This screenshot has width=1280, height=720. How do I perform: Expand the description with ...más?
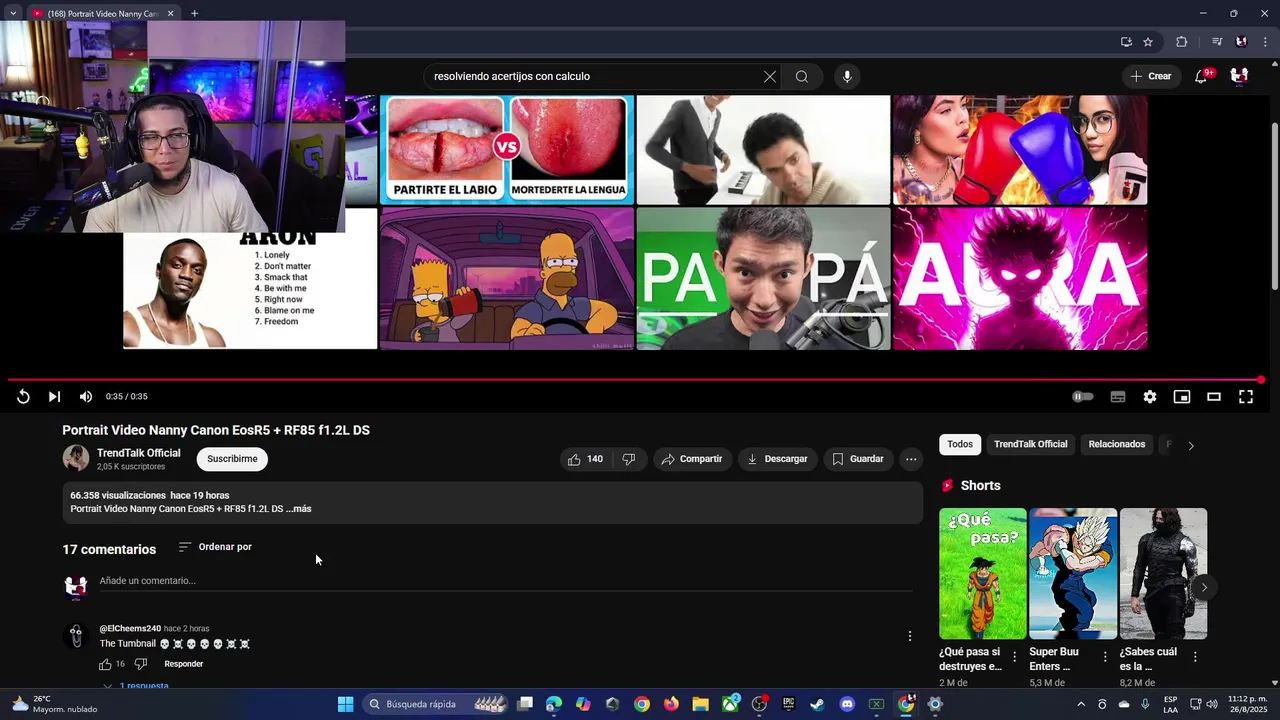point(300,509)
